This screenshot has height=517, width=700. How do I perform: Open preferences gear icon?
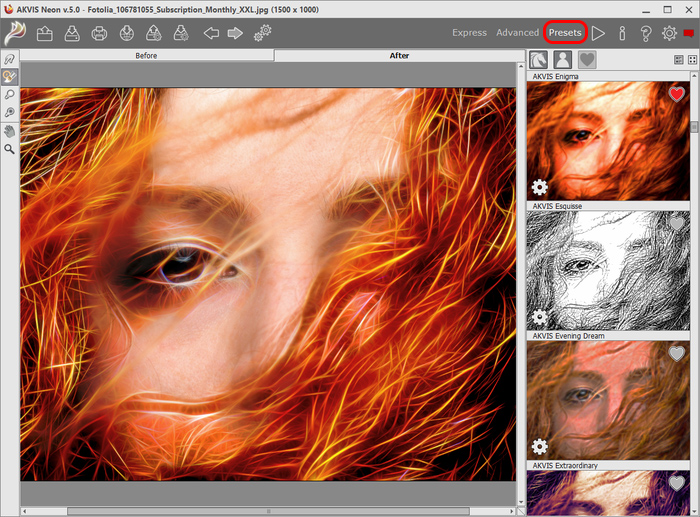click(x=669, y=33)
